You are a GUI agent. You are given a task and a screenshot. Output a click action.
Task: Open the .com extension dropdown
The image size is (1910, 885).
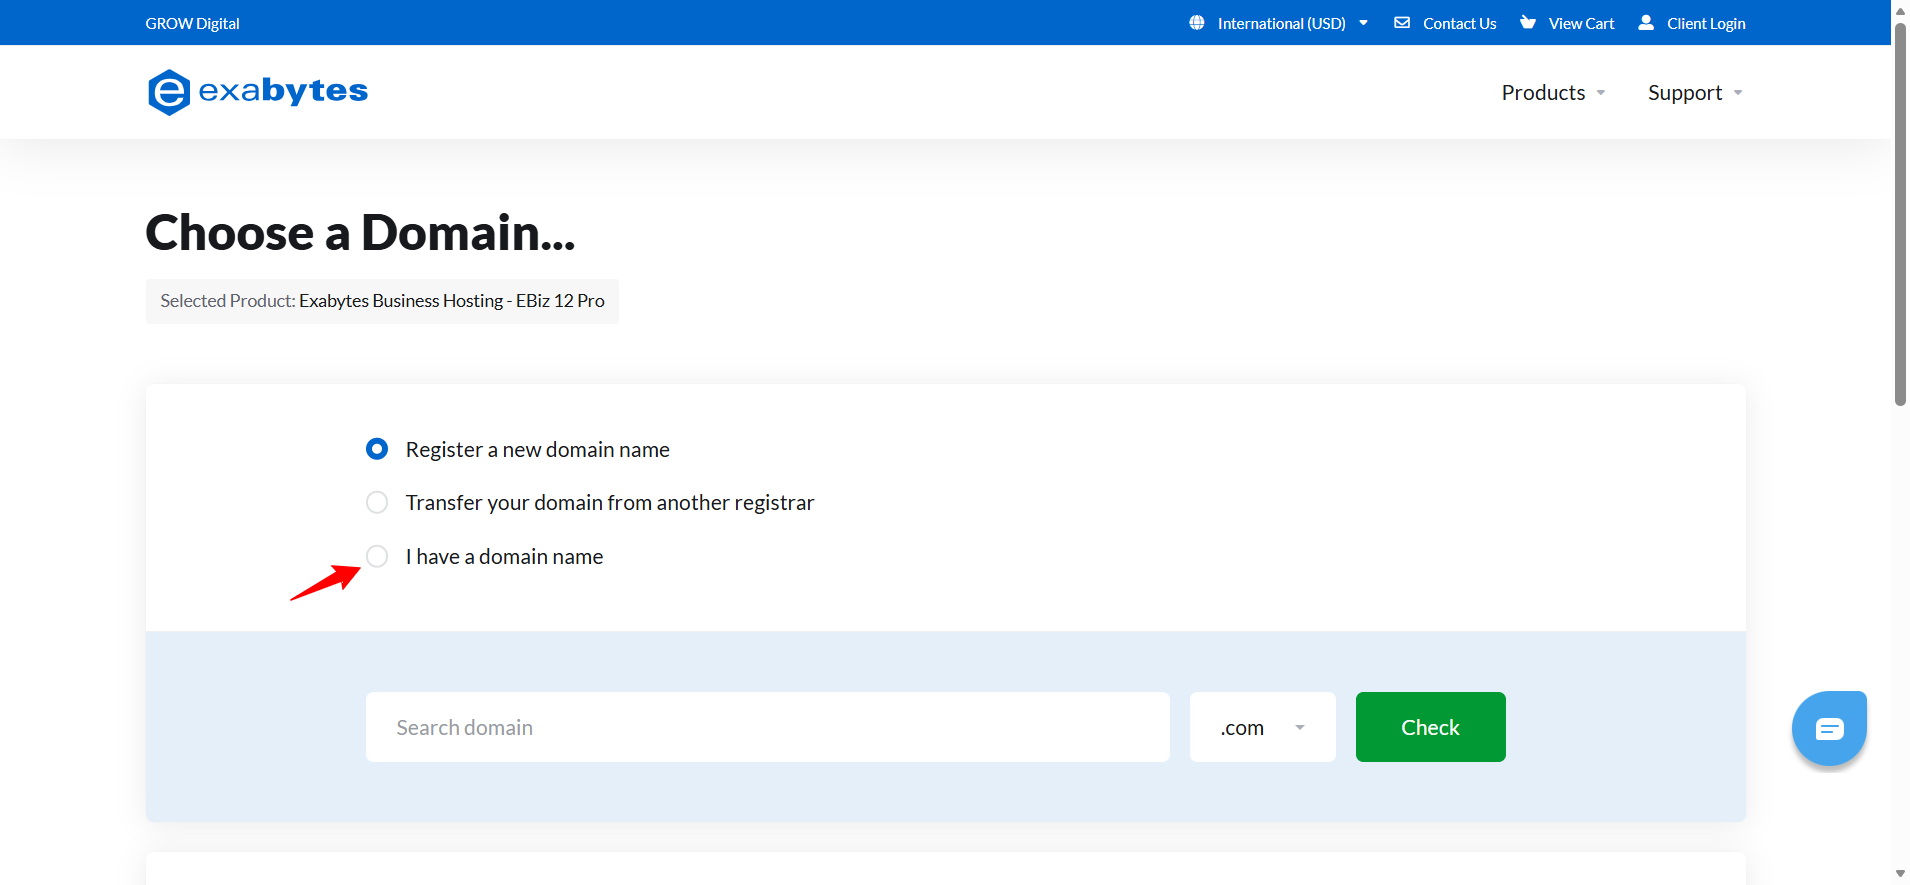1263,727
